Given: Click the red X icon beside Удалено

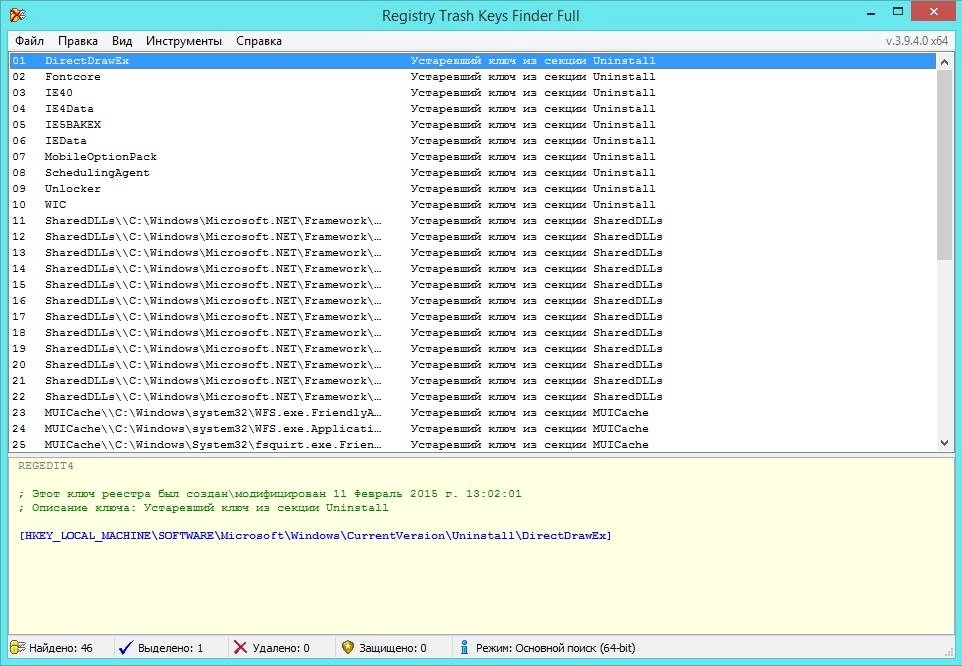Looking at the screenshot, I should [240, 648].
